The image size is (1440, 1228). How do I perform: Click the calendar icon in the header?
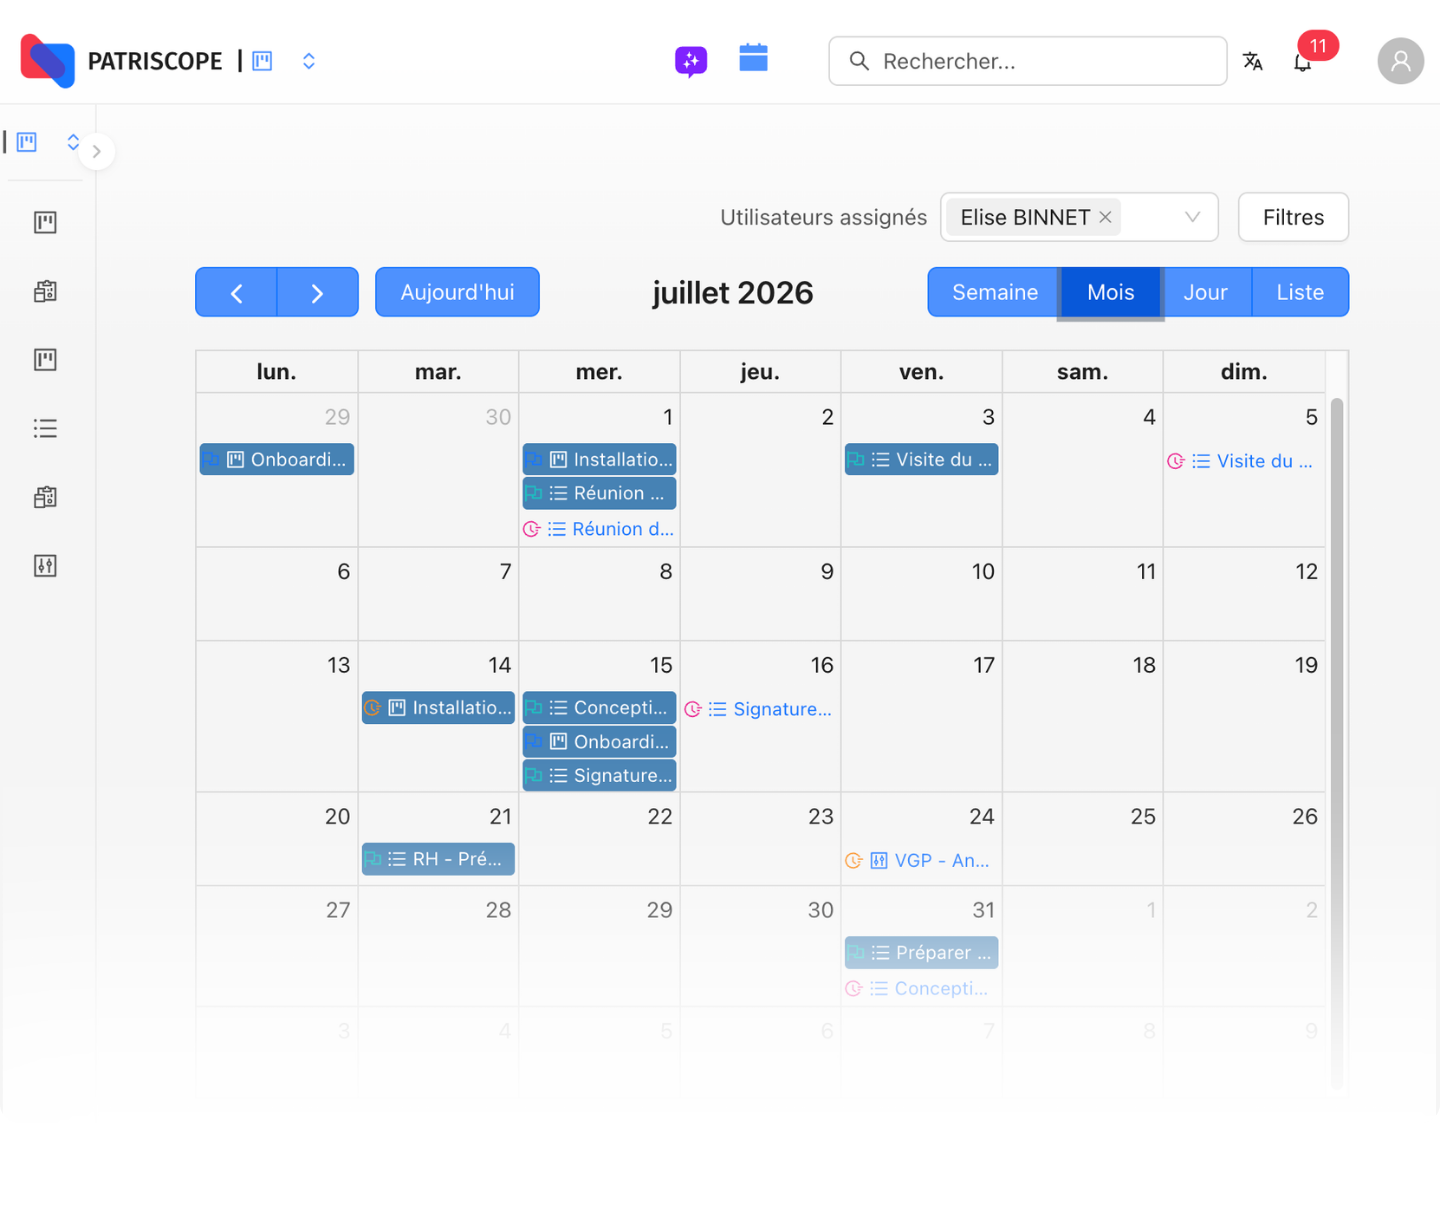click(753, 58)
